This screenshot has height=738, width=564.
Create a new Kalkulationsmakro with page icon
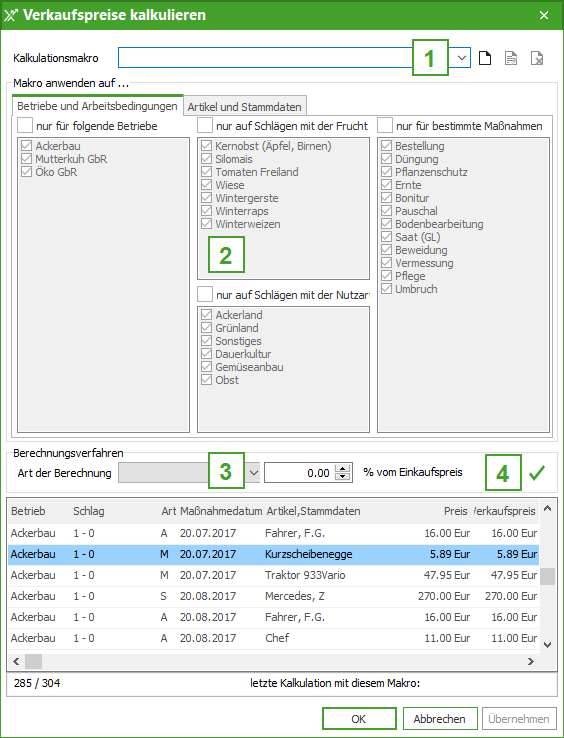485,58
